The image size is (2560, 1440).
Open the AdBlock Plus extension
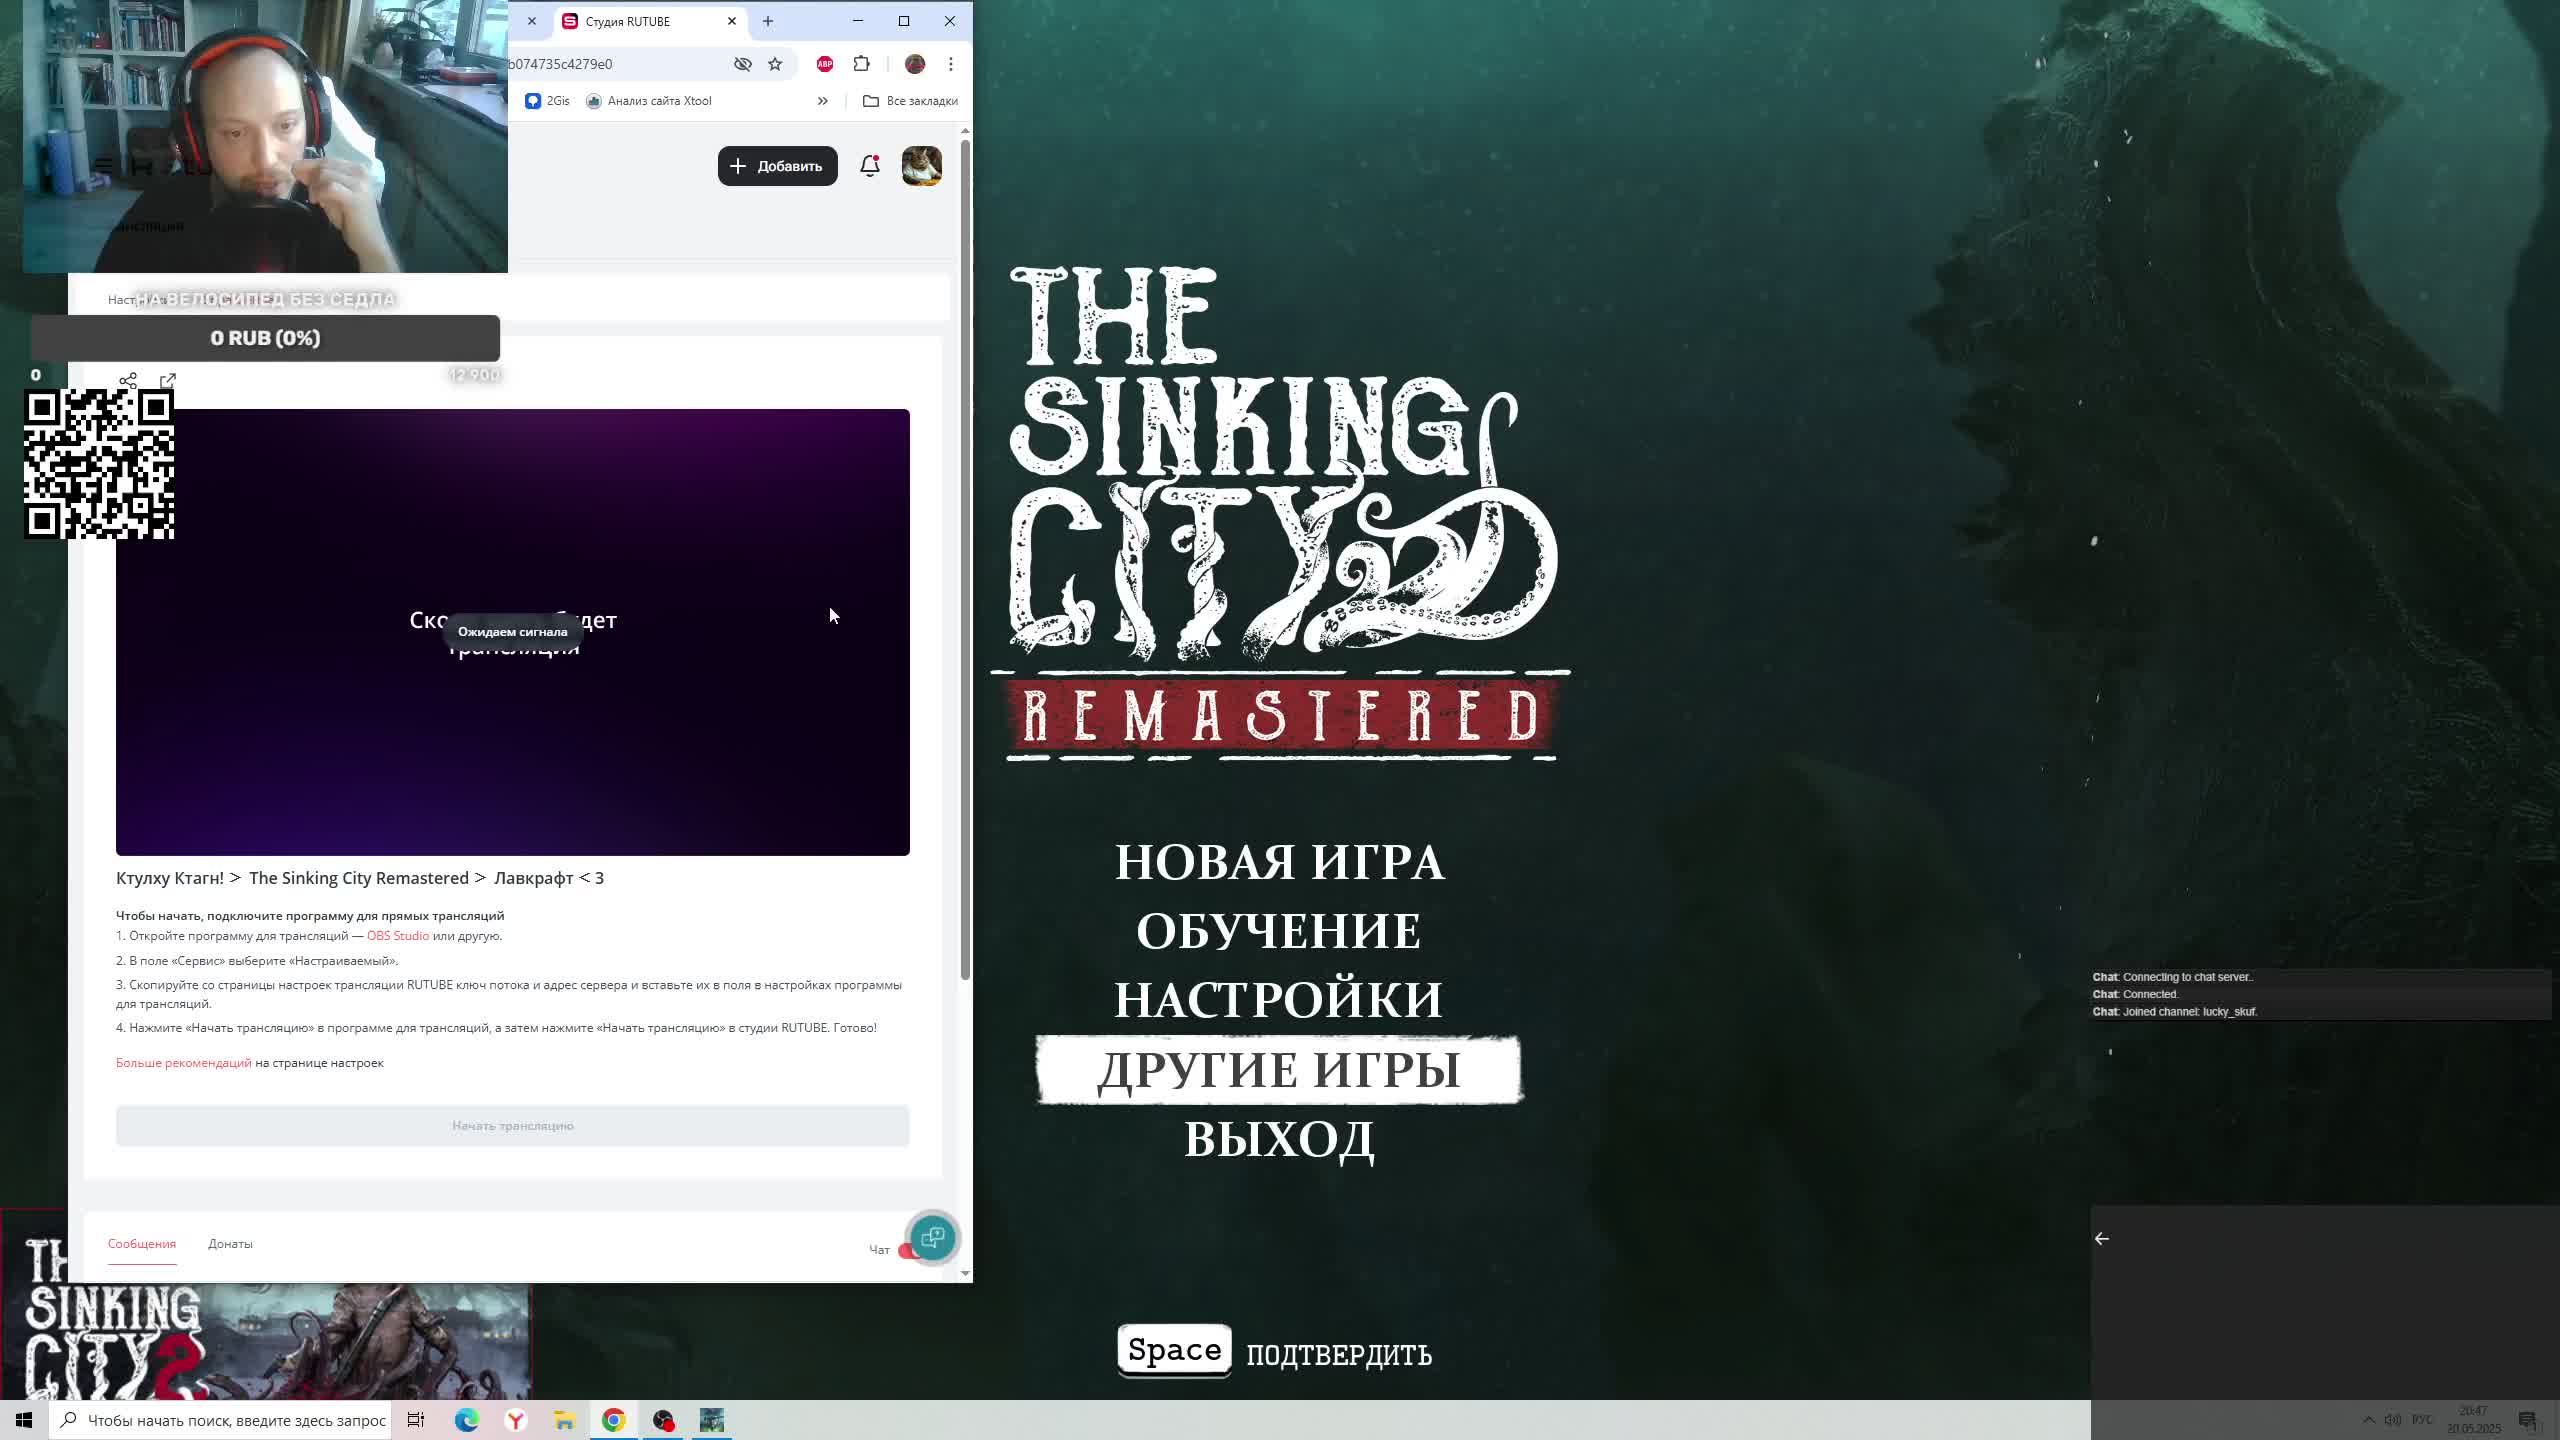click(x=825, y=64)
